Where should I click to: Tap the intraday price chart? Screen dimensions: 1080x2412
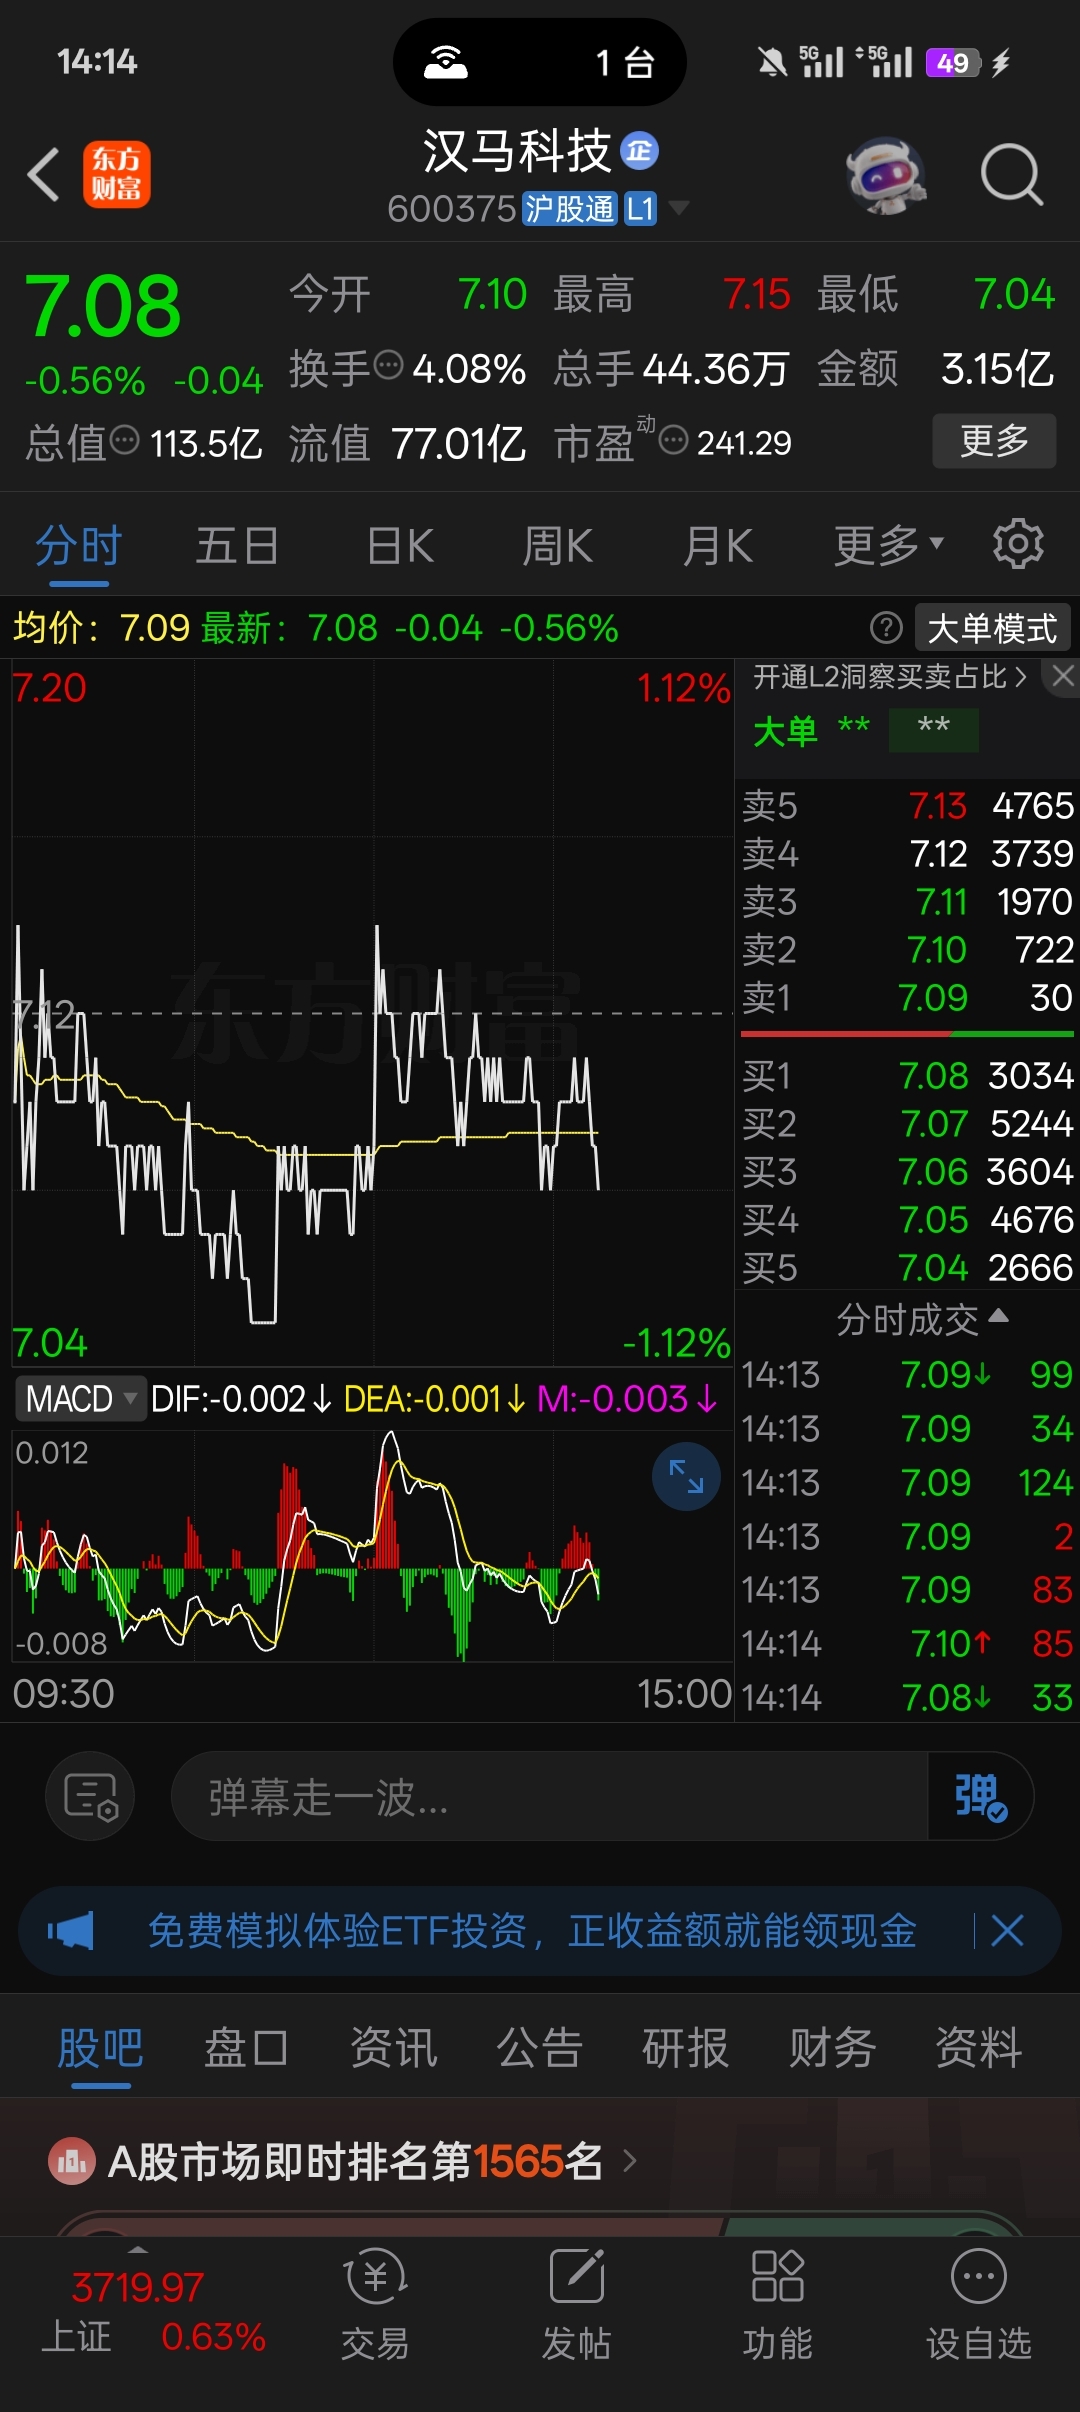pos(372,1012)
